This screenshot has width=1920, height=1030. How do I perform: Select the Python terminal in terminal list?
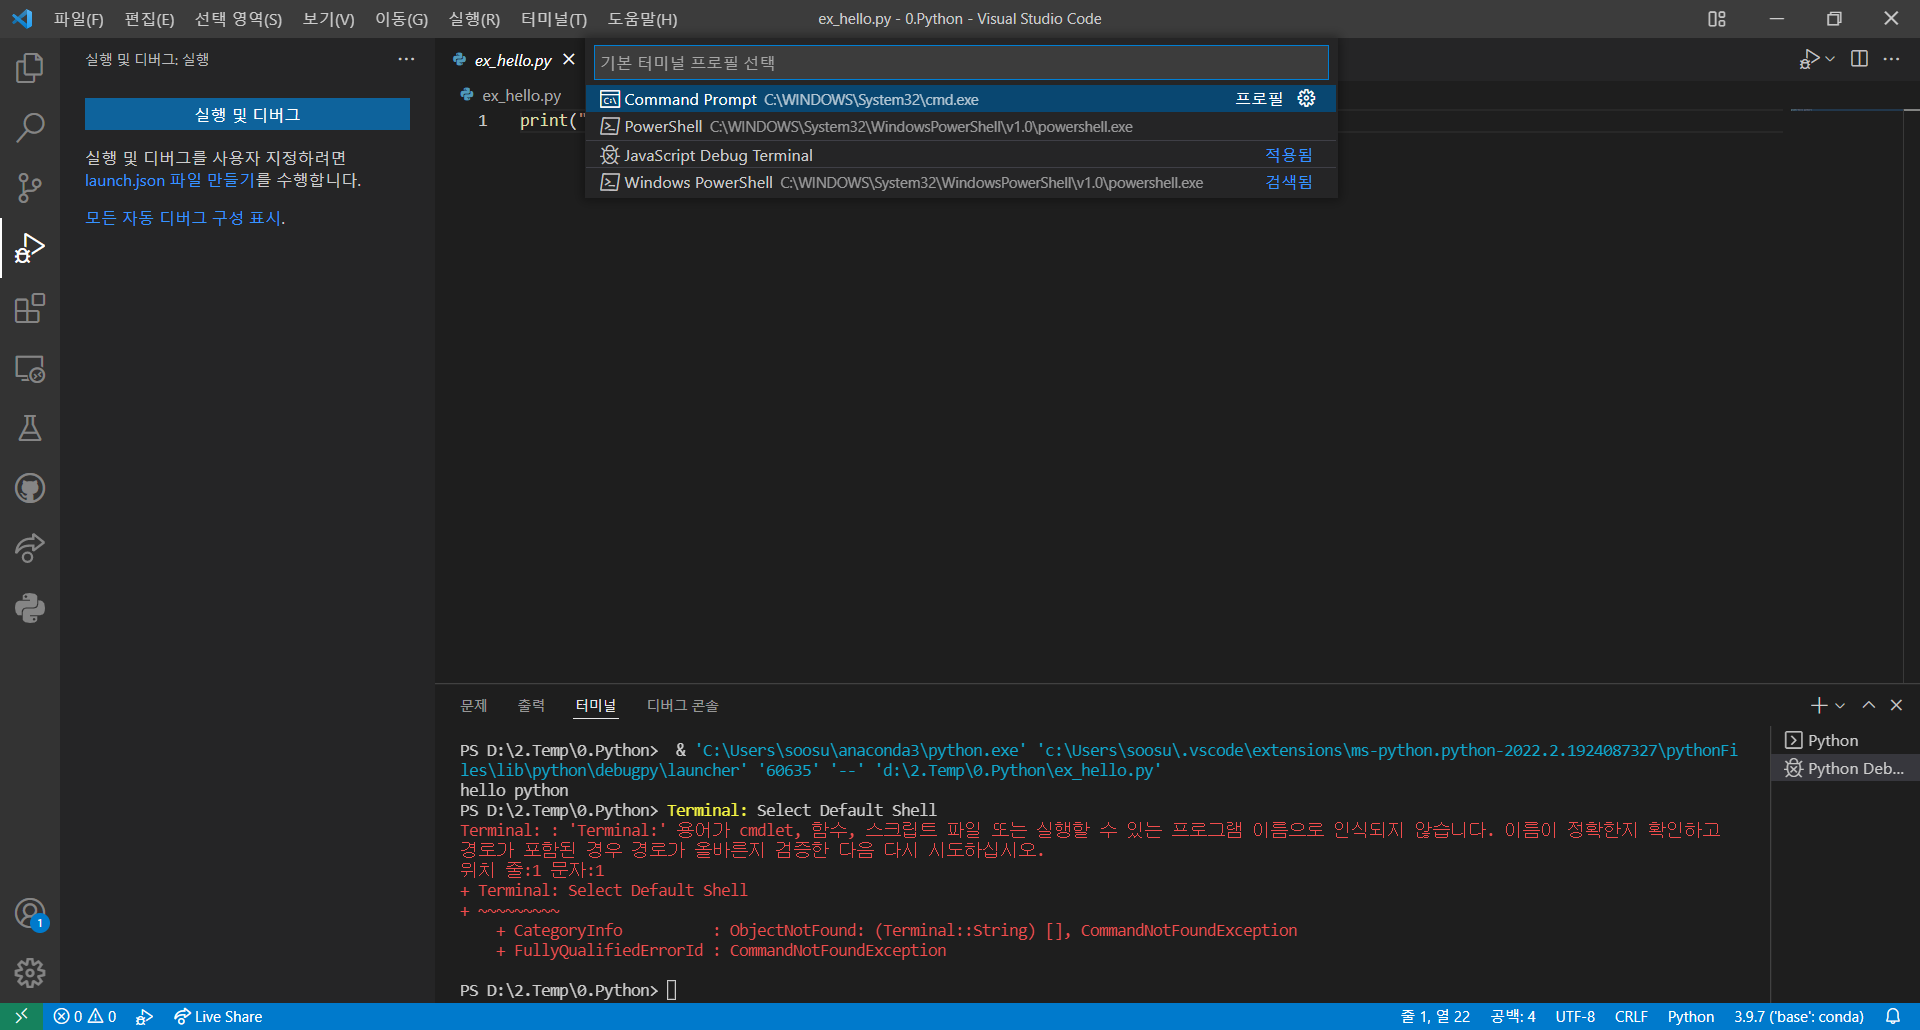point(1845,740)
